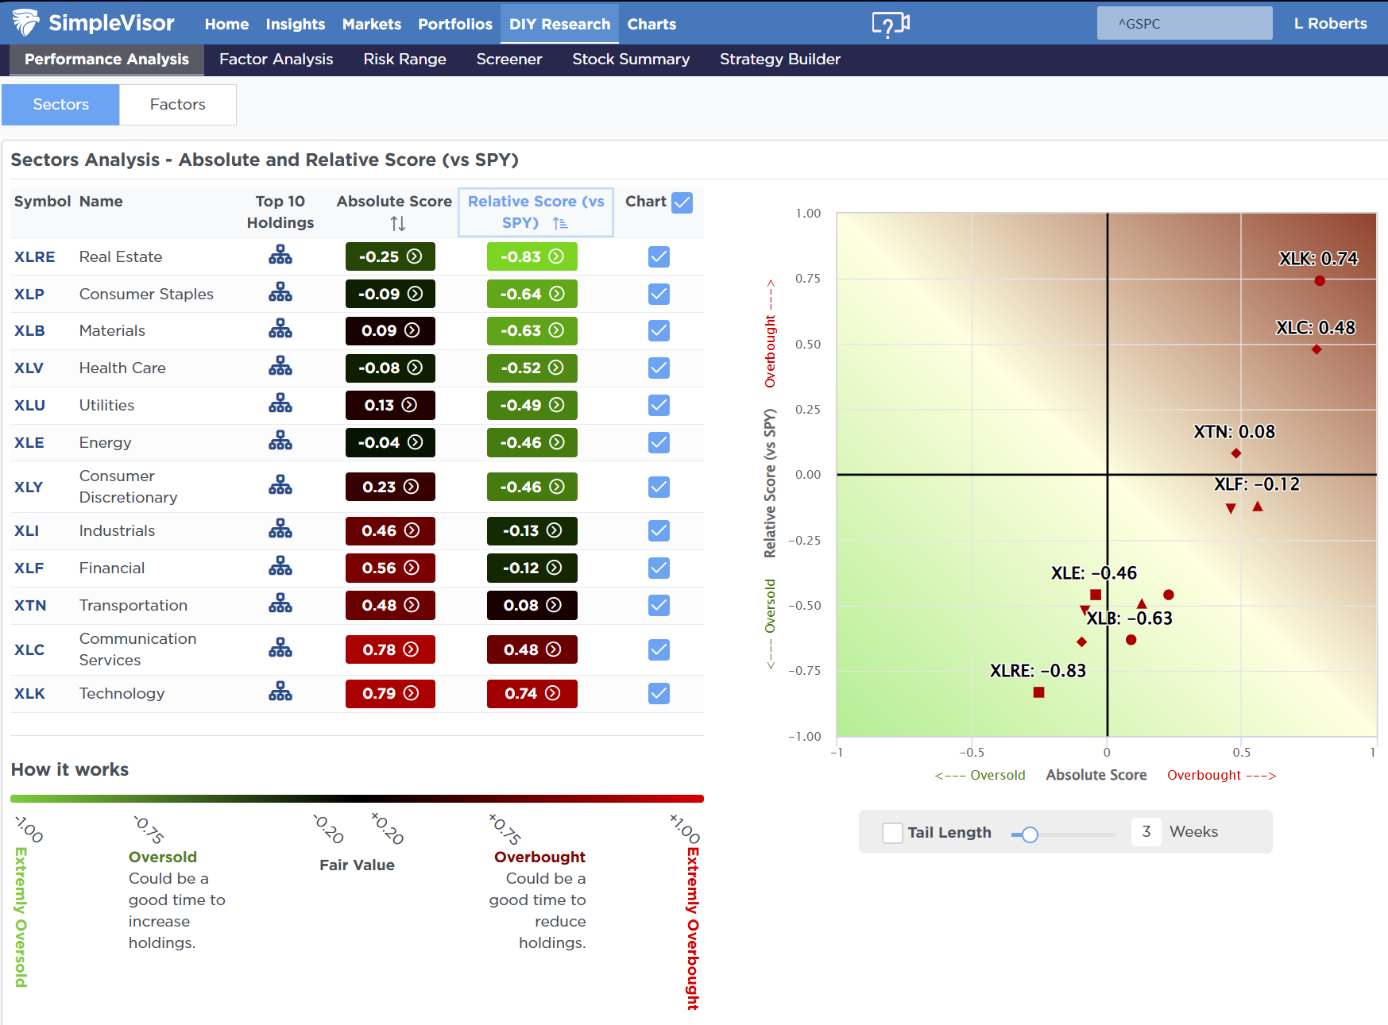The image size is (1388, 1025).
Task: Open holdings icon for Consumer Discretionary
Action: [x=280, y=486]
